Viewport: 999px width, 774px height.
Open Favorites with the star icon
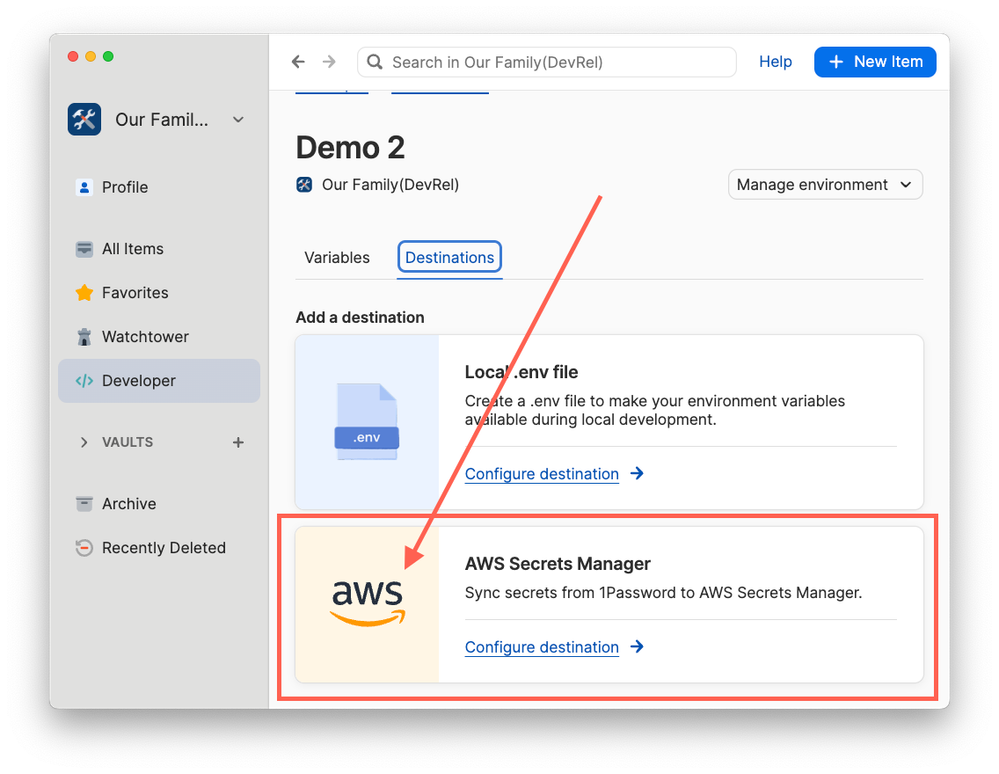(x=134, y=293)
